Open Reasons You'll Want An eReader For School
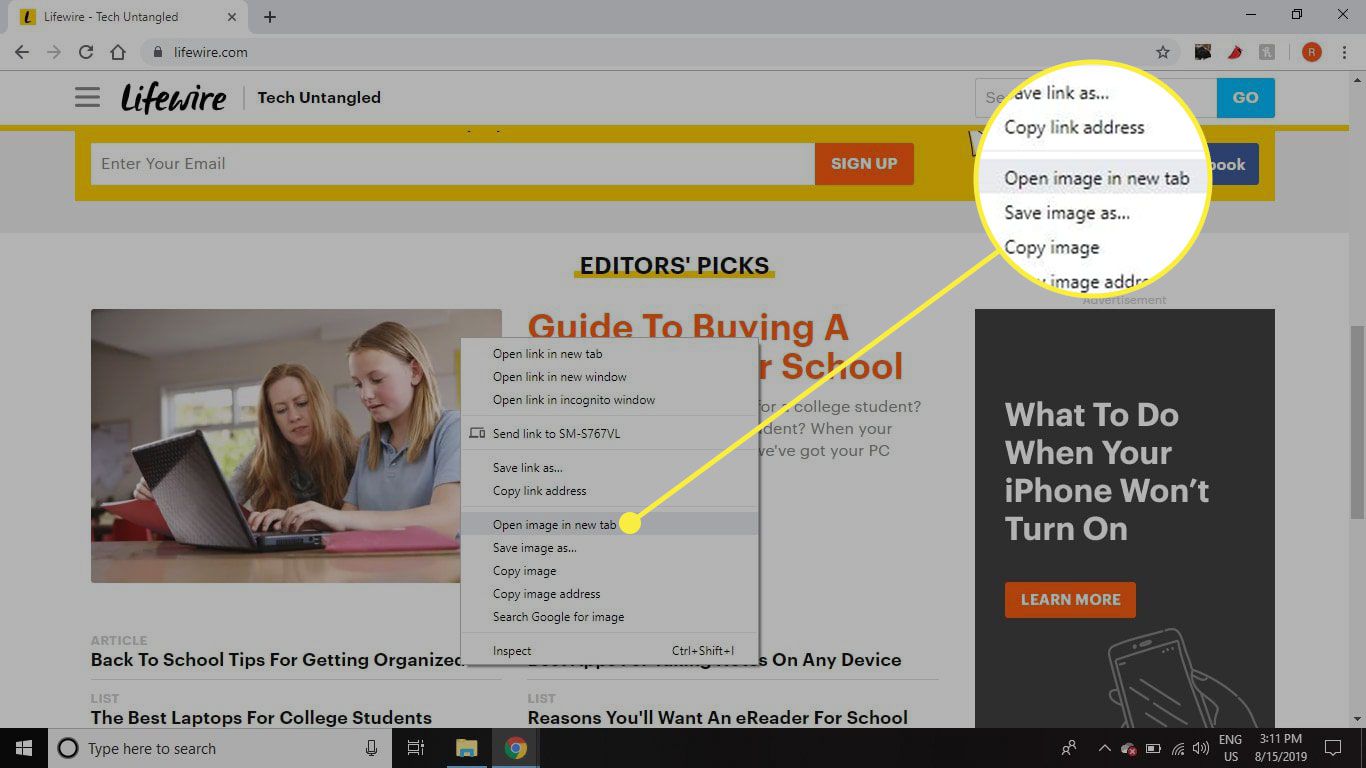The image size is (1366, 768). [718, 718]
